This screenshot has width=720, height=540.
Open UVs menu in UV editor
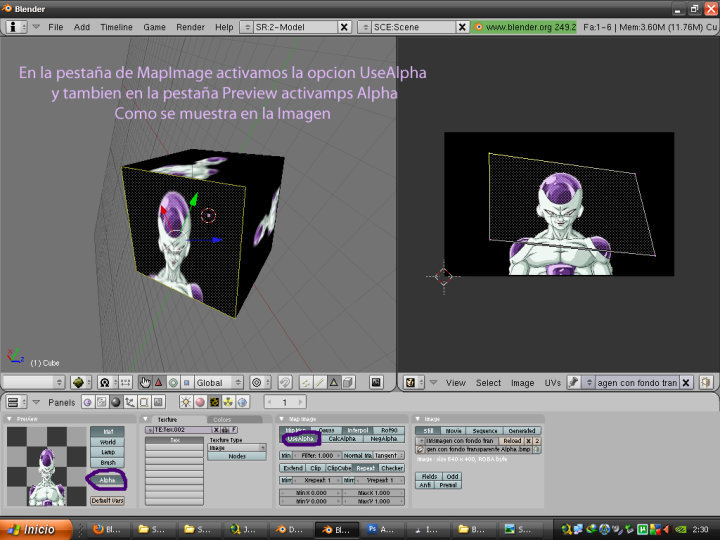point(552,382)
